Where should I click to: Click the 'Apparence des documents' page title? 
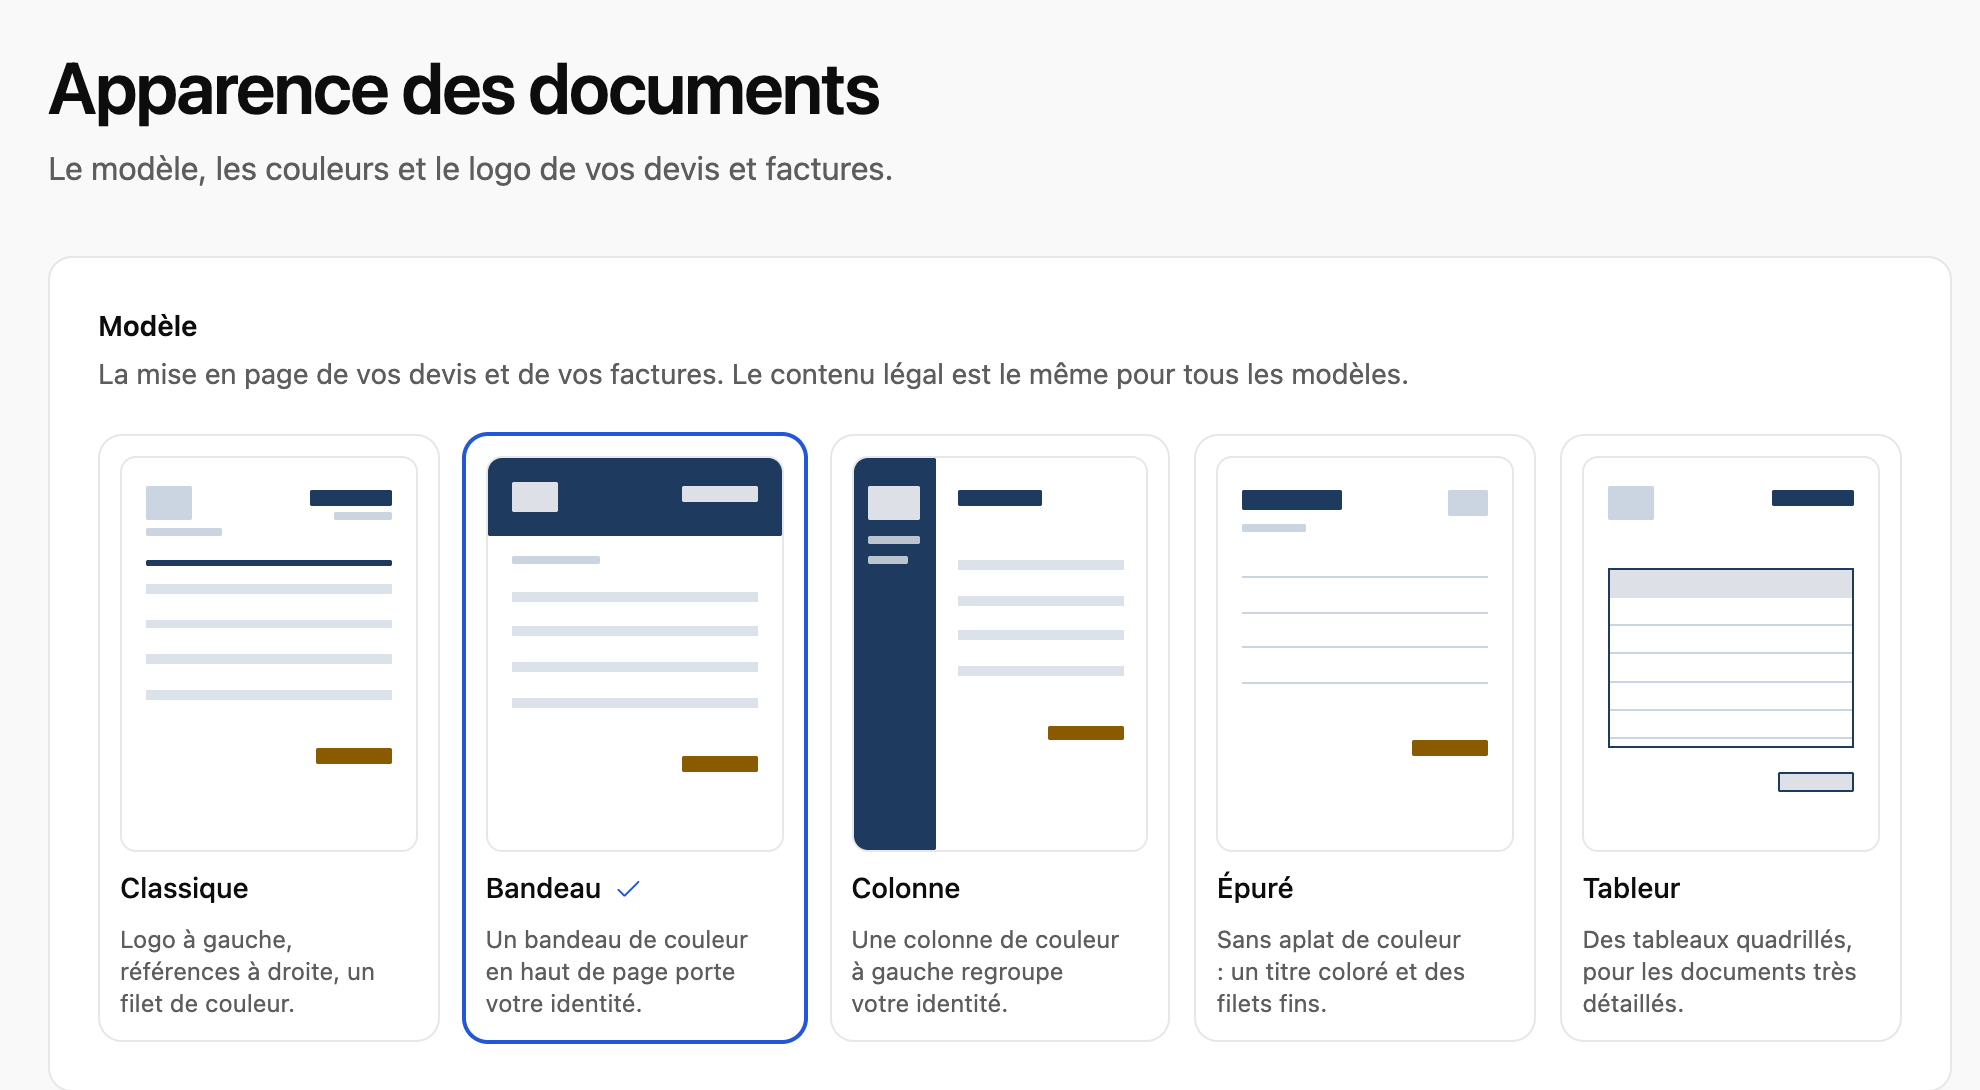464,90
